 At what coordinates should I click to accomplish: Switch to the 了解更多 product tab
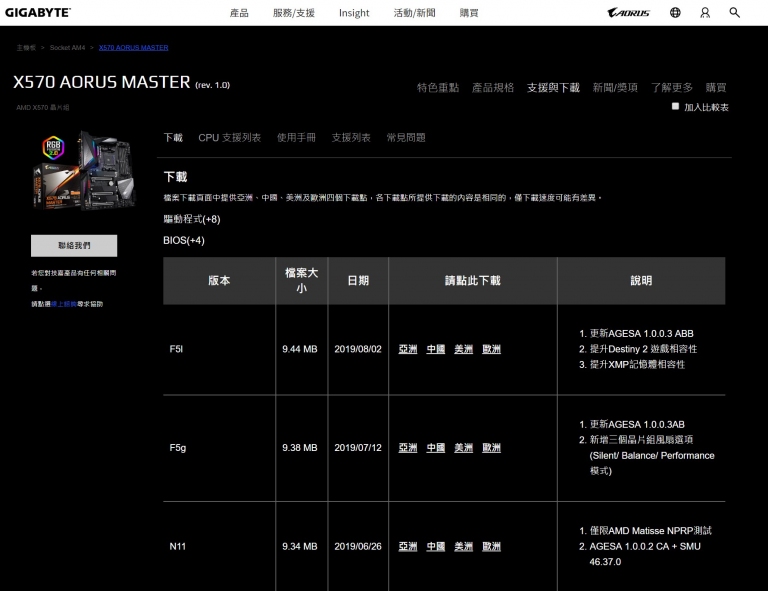[x=672, y=88]
